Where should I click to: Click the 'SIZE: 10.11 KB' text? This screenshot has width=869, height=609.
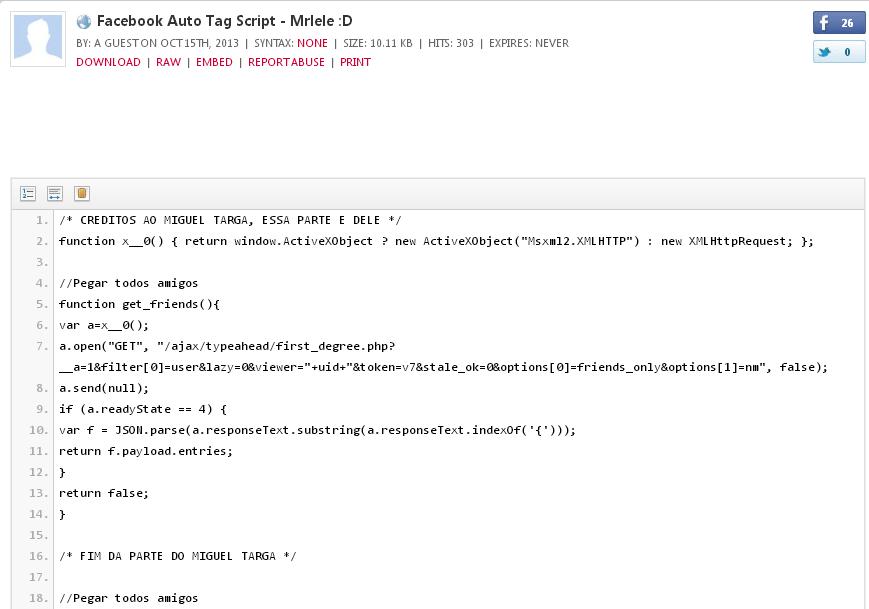coord(377,43)
